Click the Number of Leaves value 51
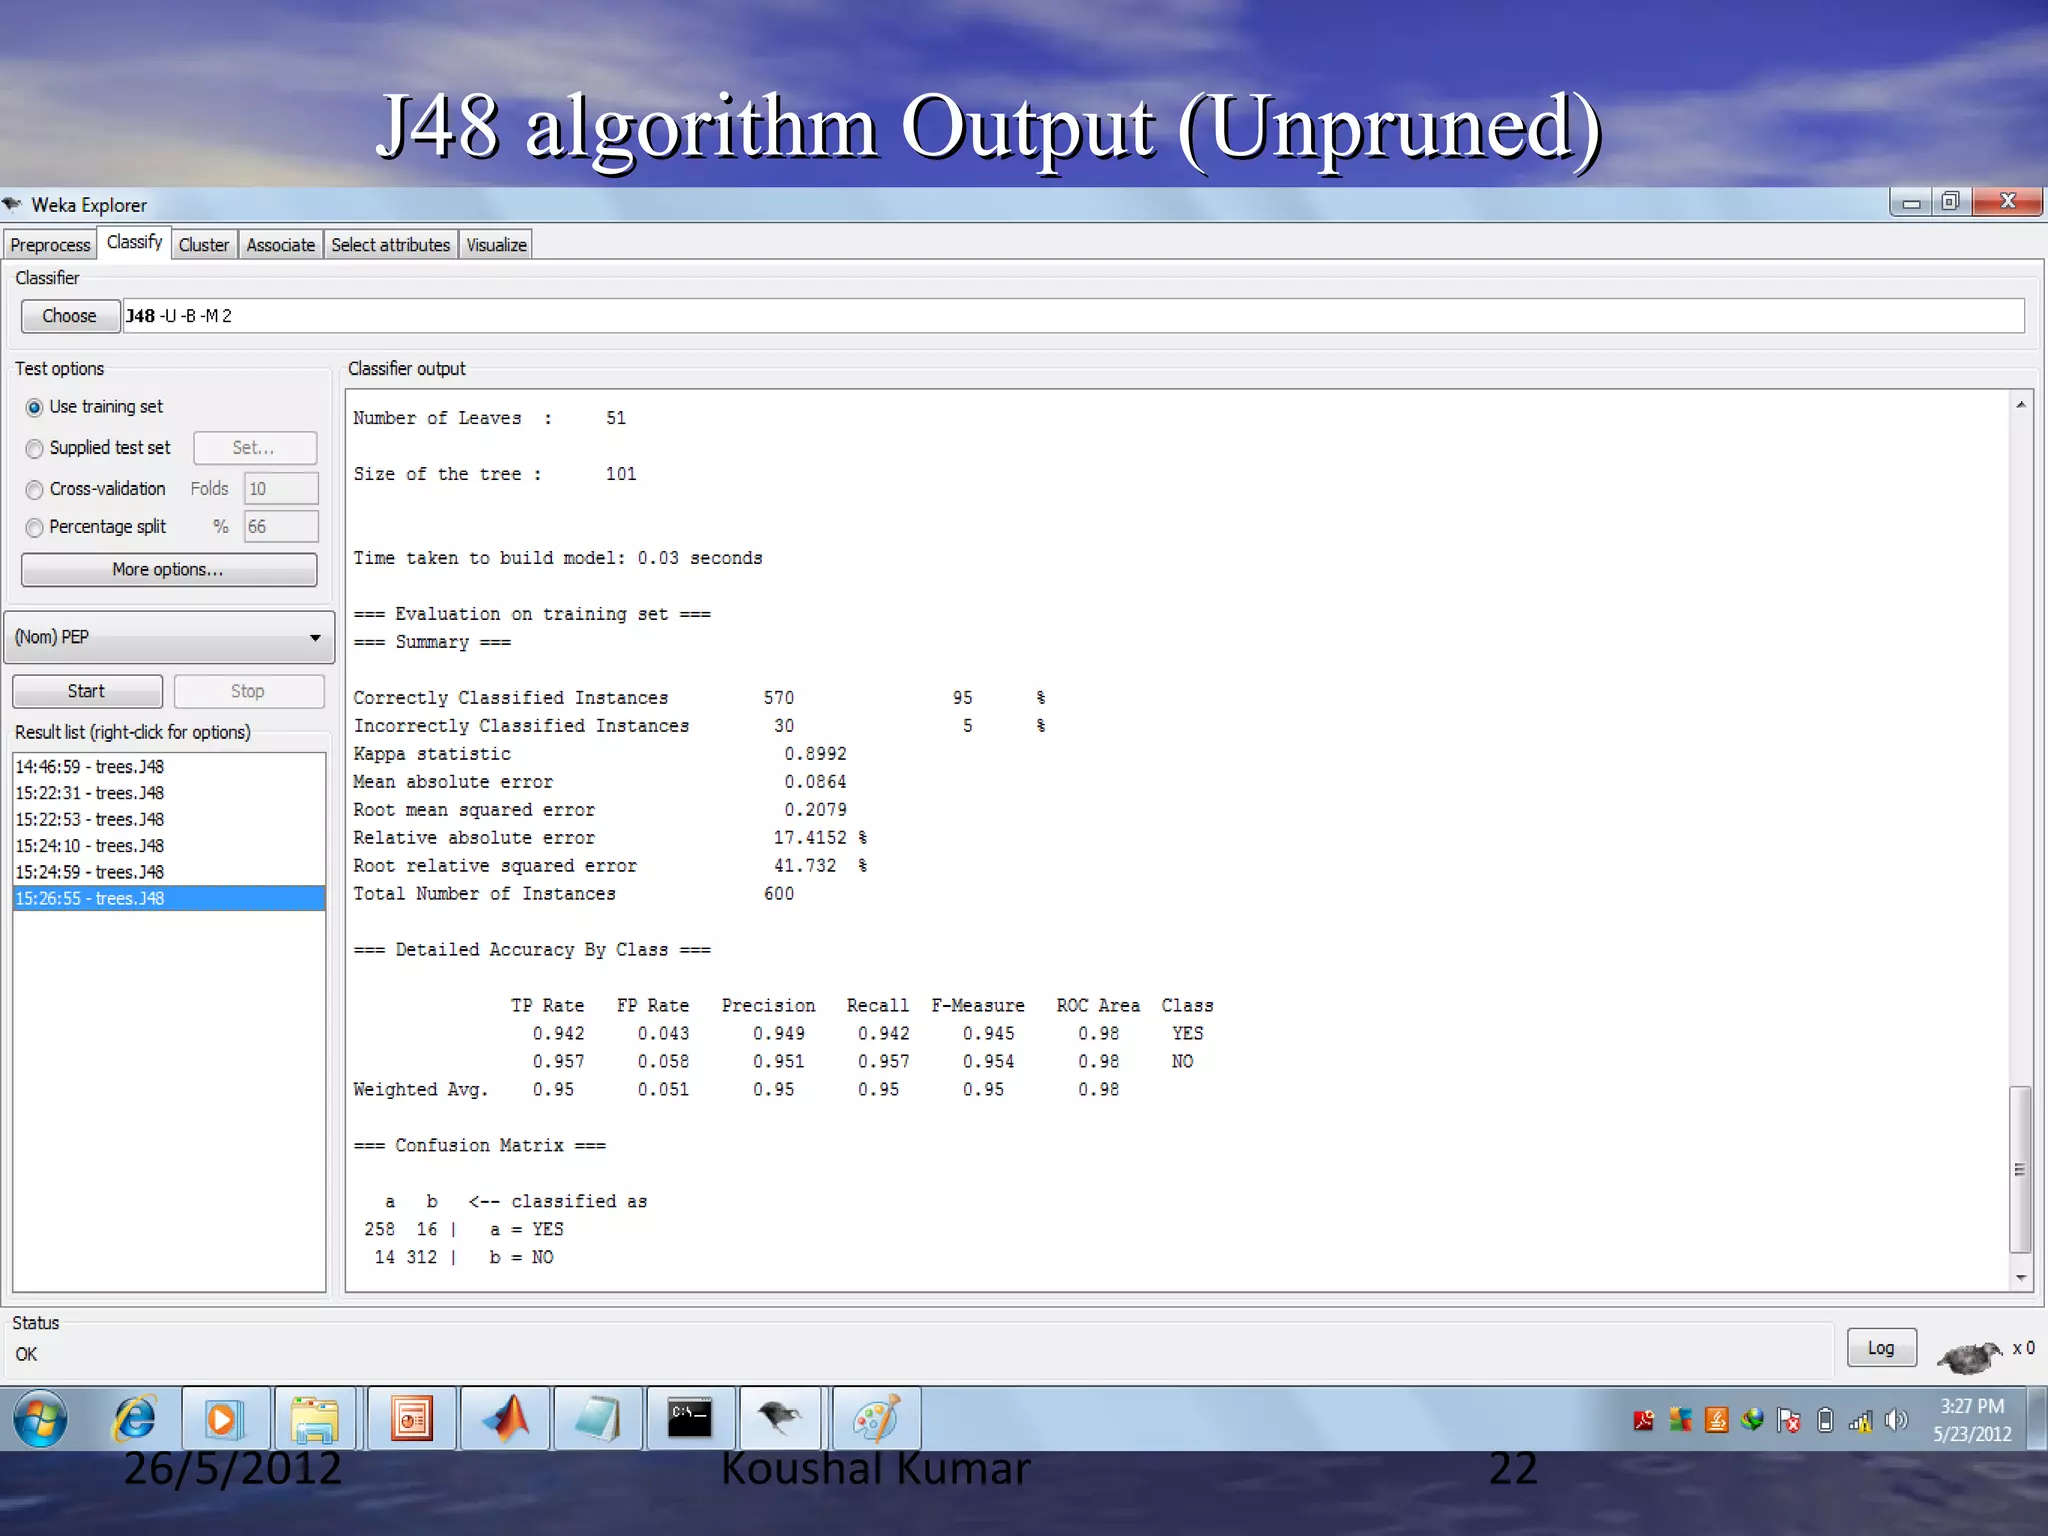The width and height of the screenshot is (2048, 1536). click(x=616, y=418)
